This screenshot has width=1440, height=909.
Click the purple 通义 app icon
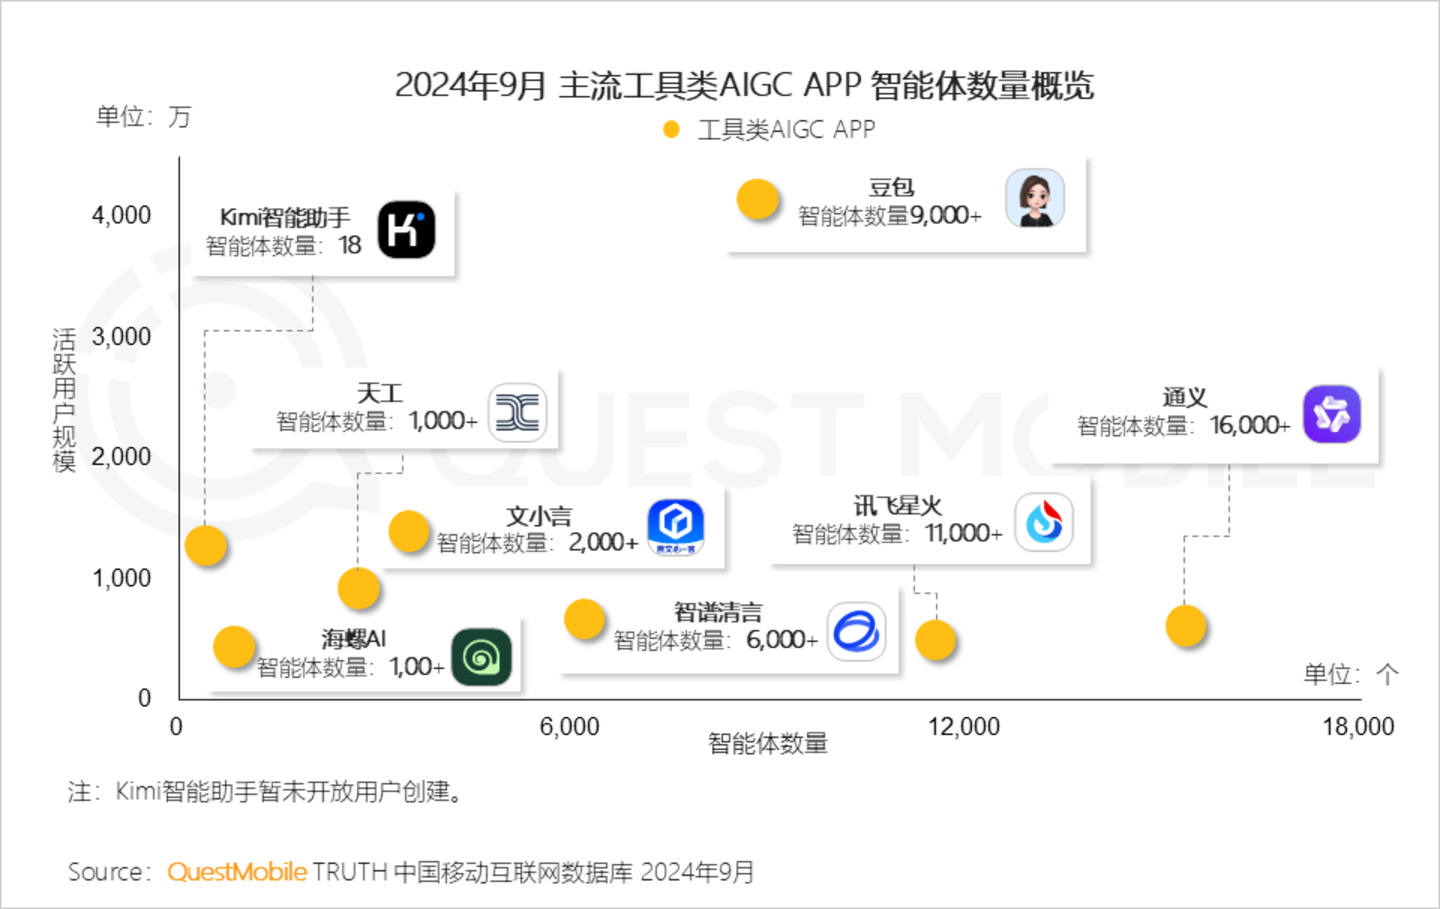[x=1332, y=413]
